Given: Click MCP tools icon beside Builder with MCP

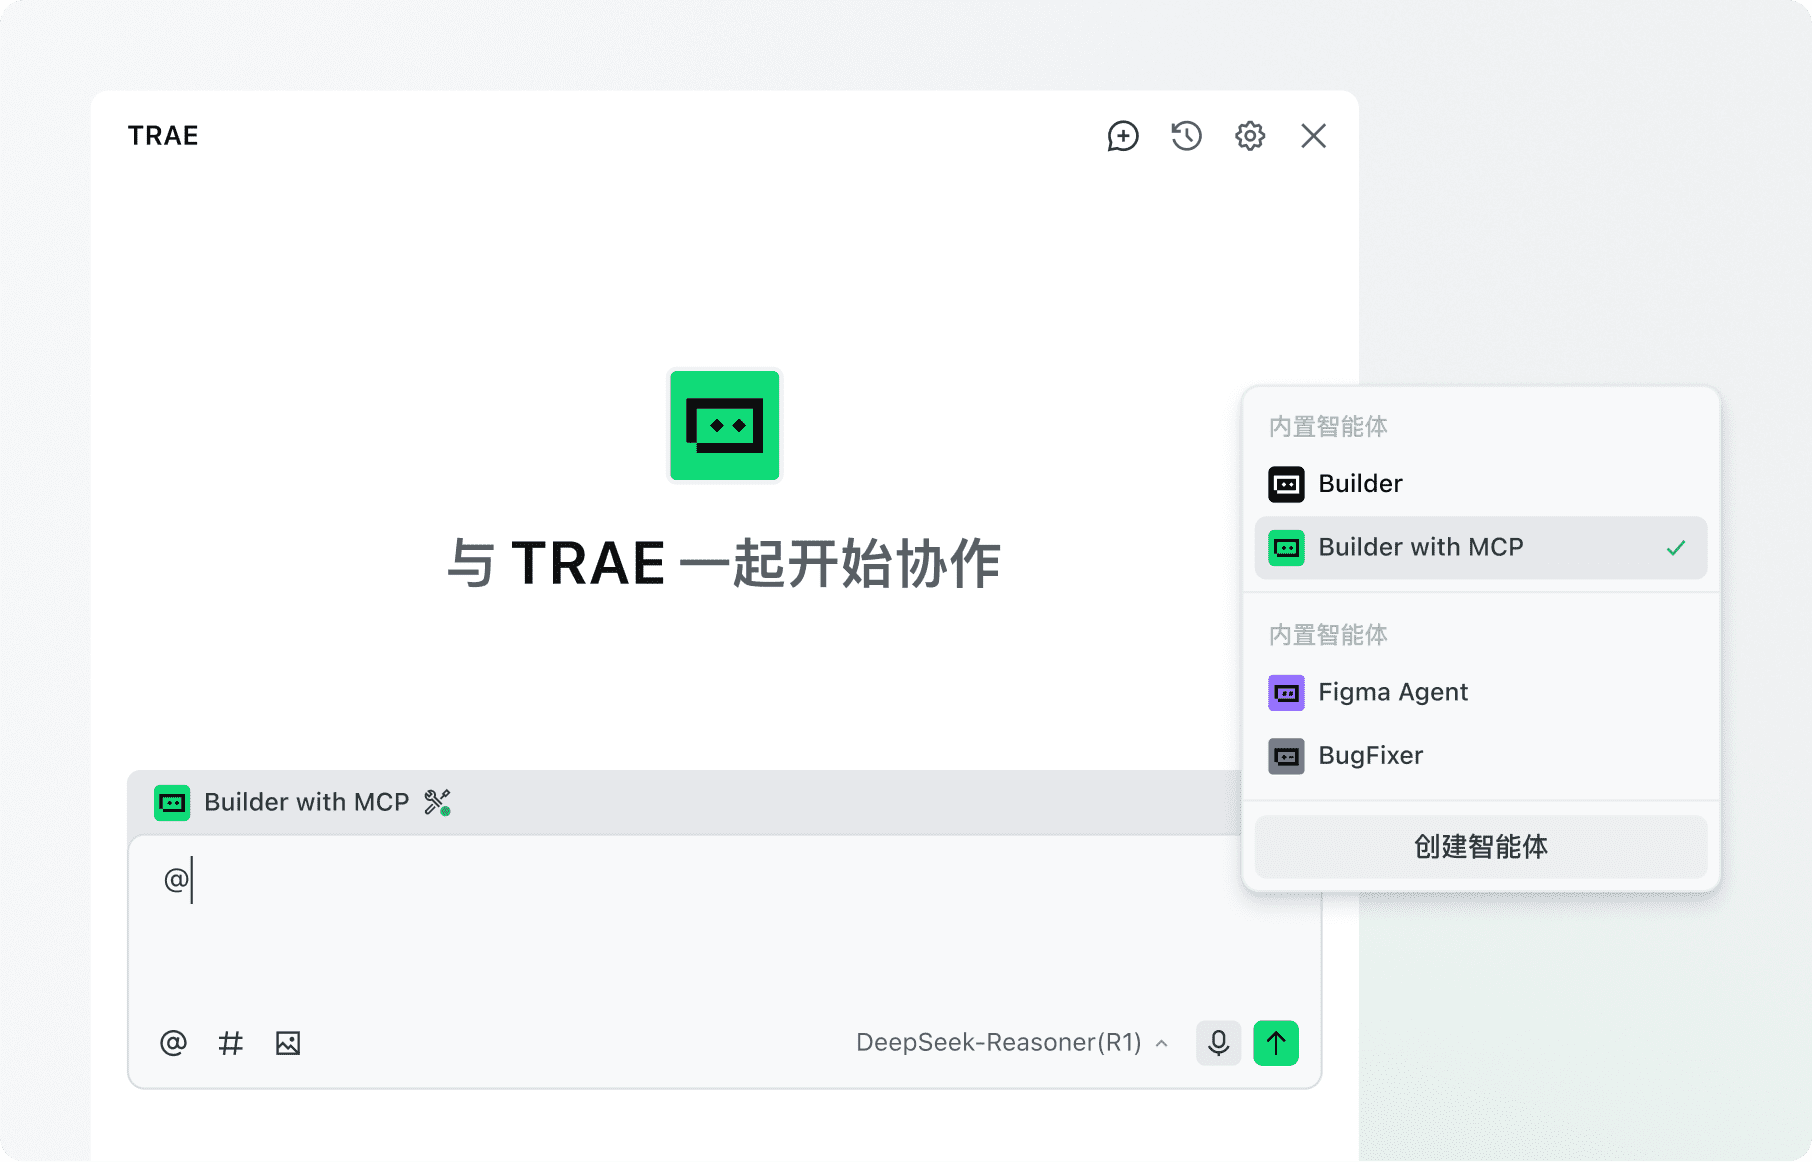Looking at the screenshot, I should point(437,802).
